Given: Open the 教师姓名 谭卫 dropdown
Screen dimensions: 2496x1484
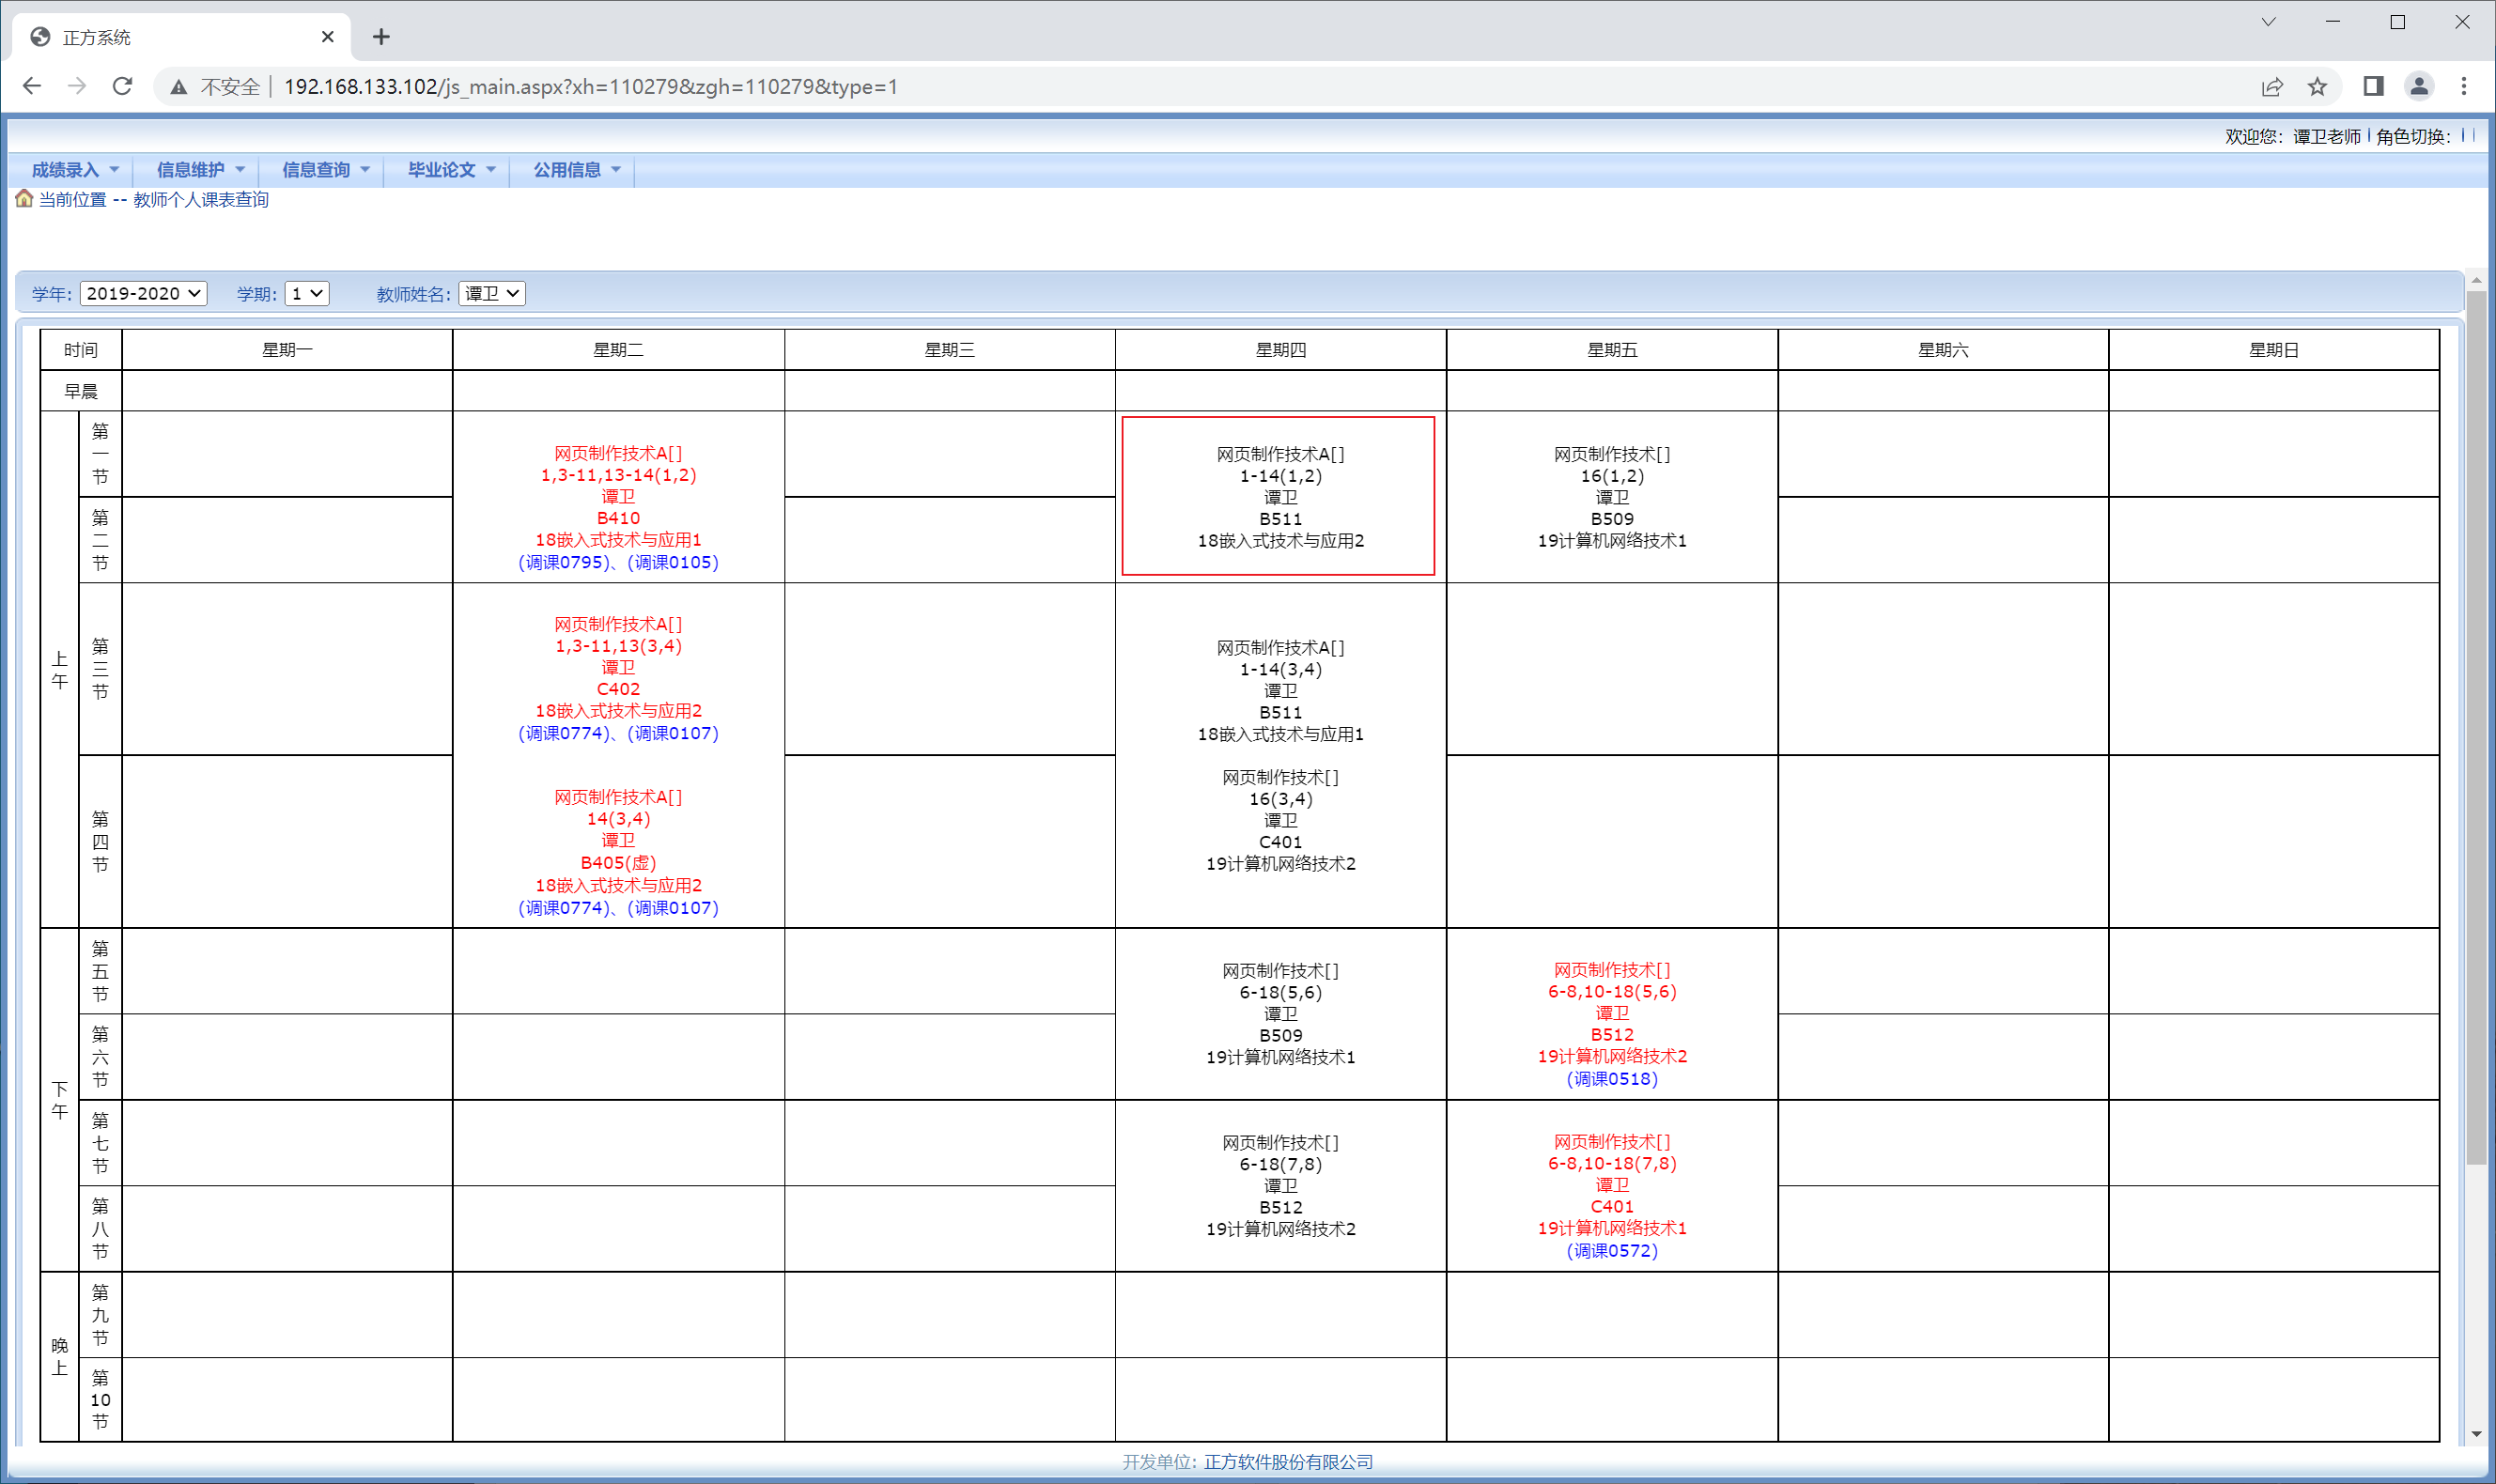Looking at the screenshot, I should click(x=491, y=293).
